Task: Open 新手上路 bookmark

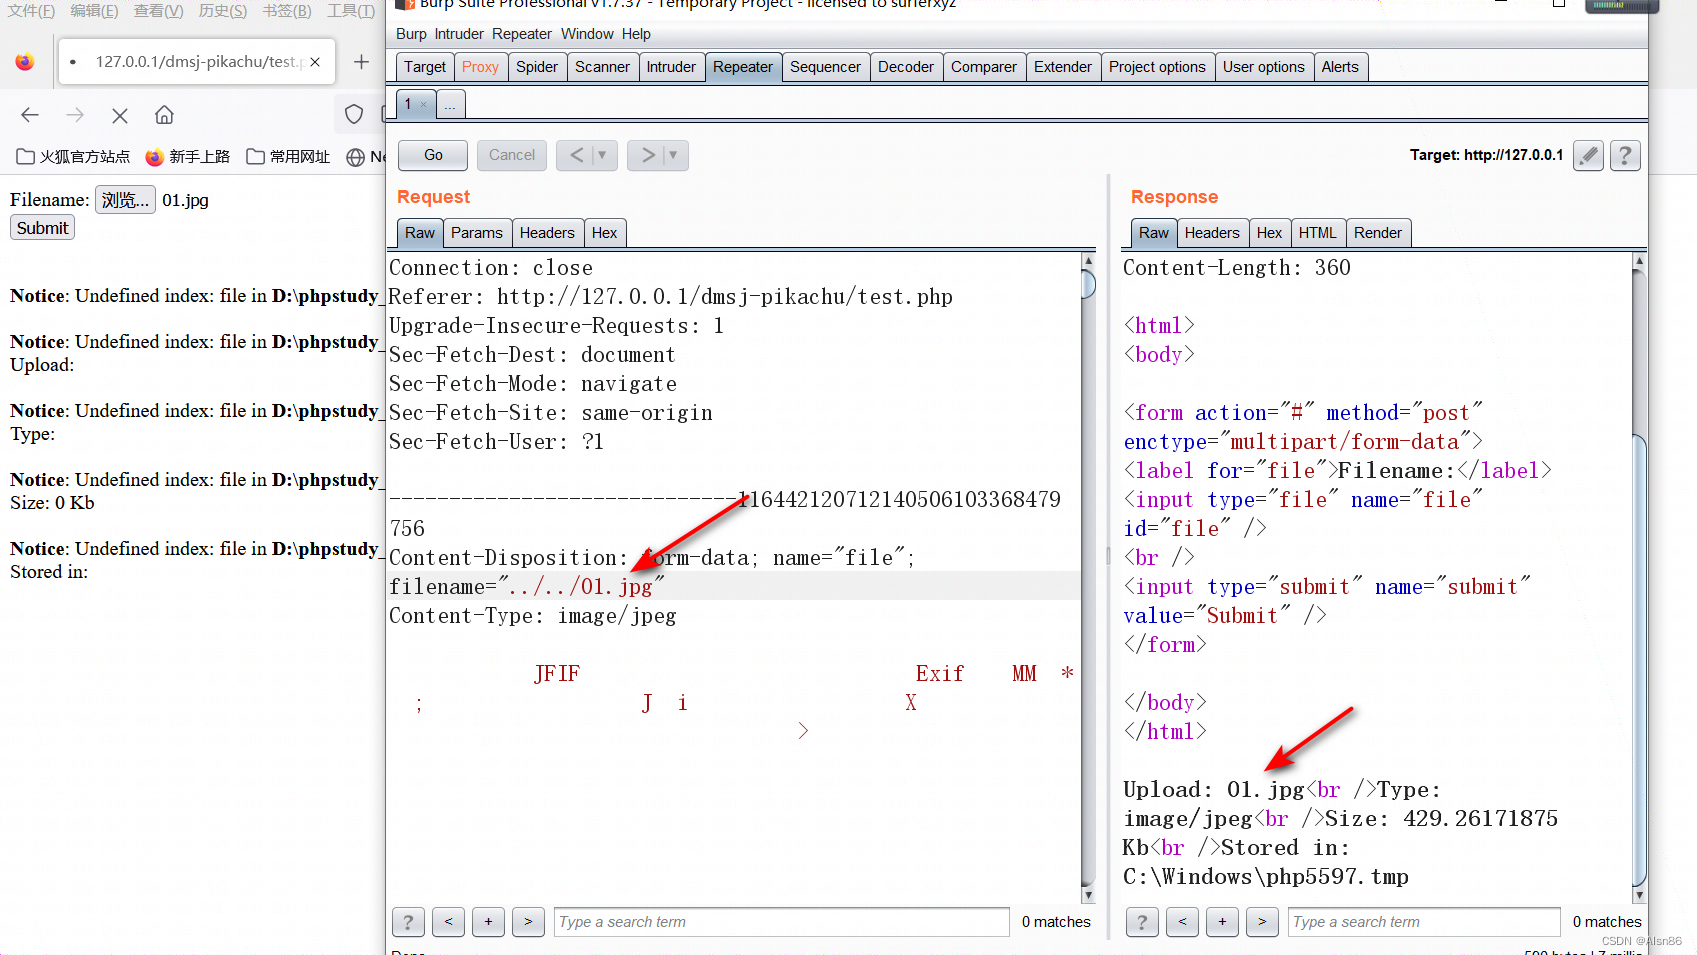Action: pyautogui.click(x=187, y=157)
